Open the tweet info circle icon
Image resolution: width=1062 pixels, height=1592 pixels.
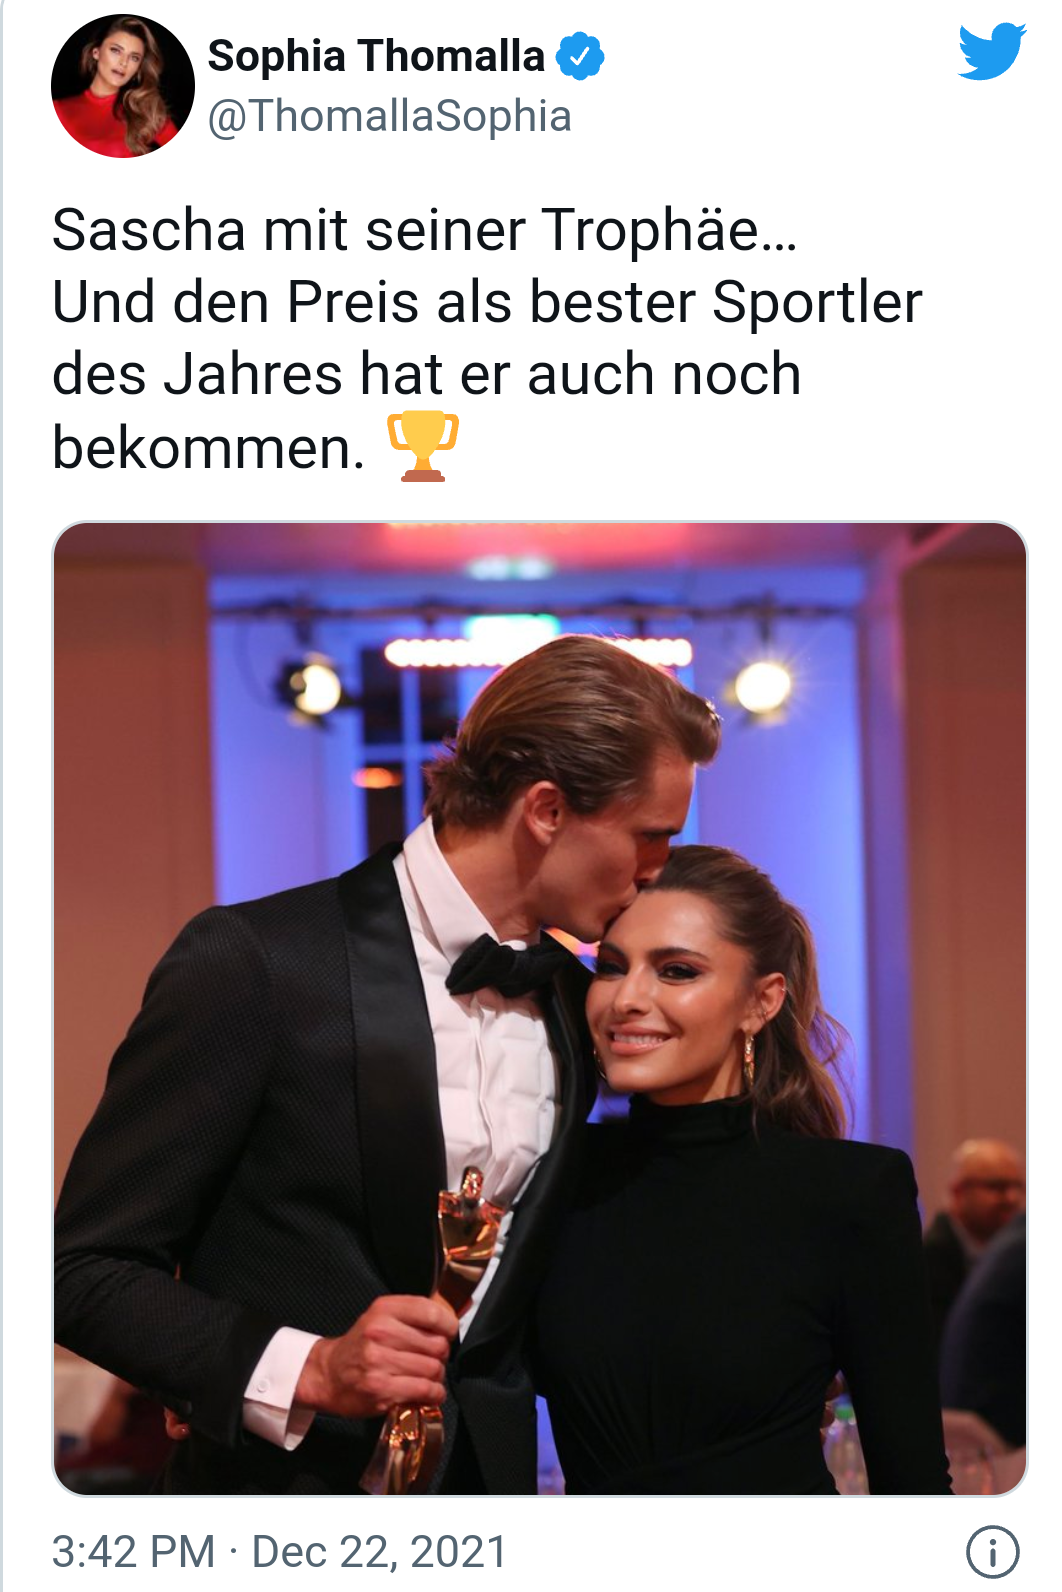tap(992, 1552)
